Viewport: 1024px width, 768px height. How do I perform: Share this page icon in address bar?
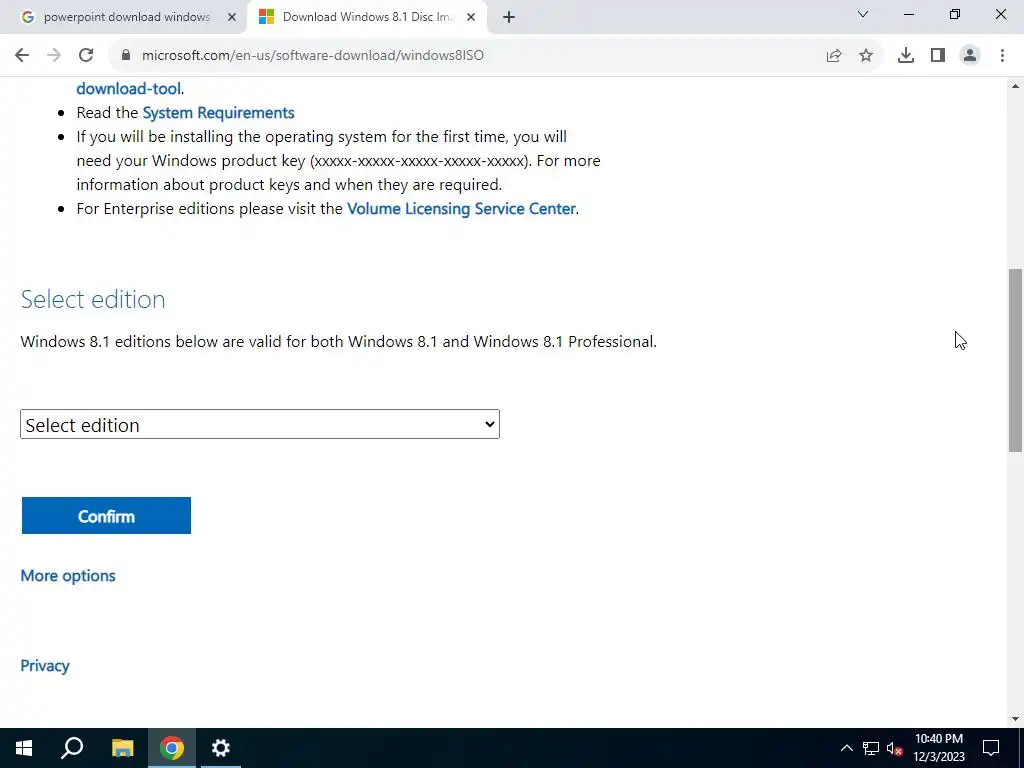coord(834,56)
